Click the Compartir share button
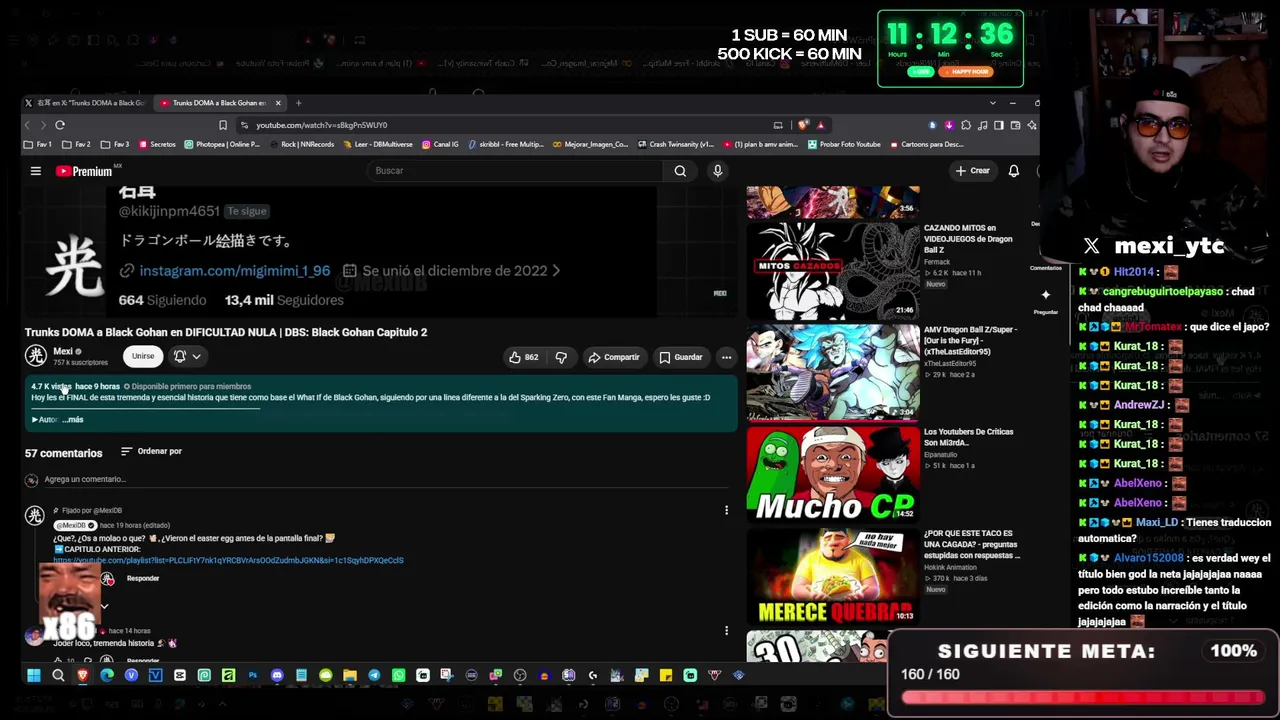The image size is (1280, 720). 613,357
